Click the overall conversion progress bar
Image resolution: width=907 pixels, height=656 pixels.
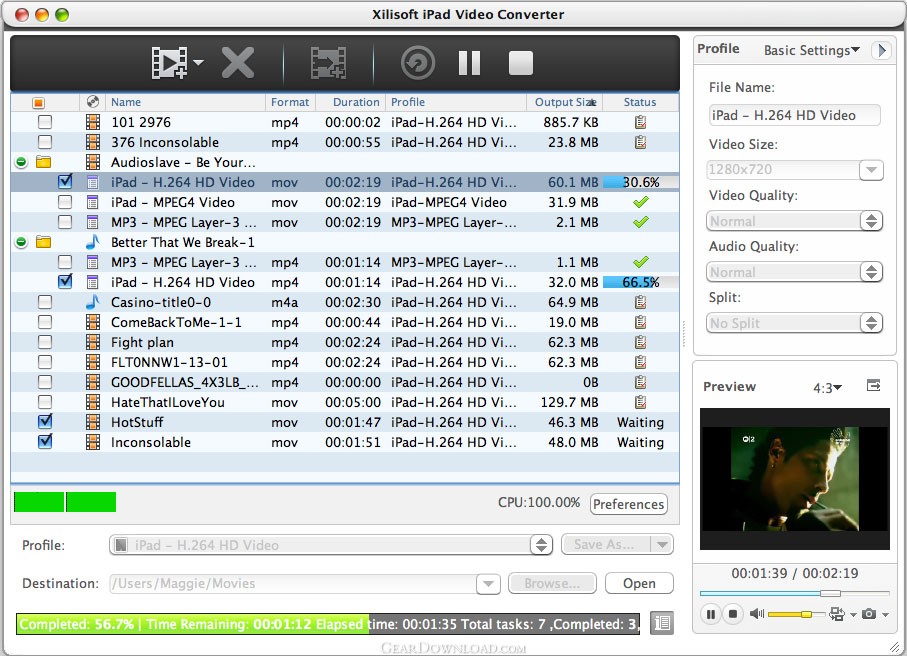click(x=329, y=624)
